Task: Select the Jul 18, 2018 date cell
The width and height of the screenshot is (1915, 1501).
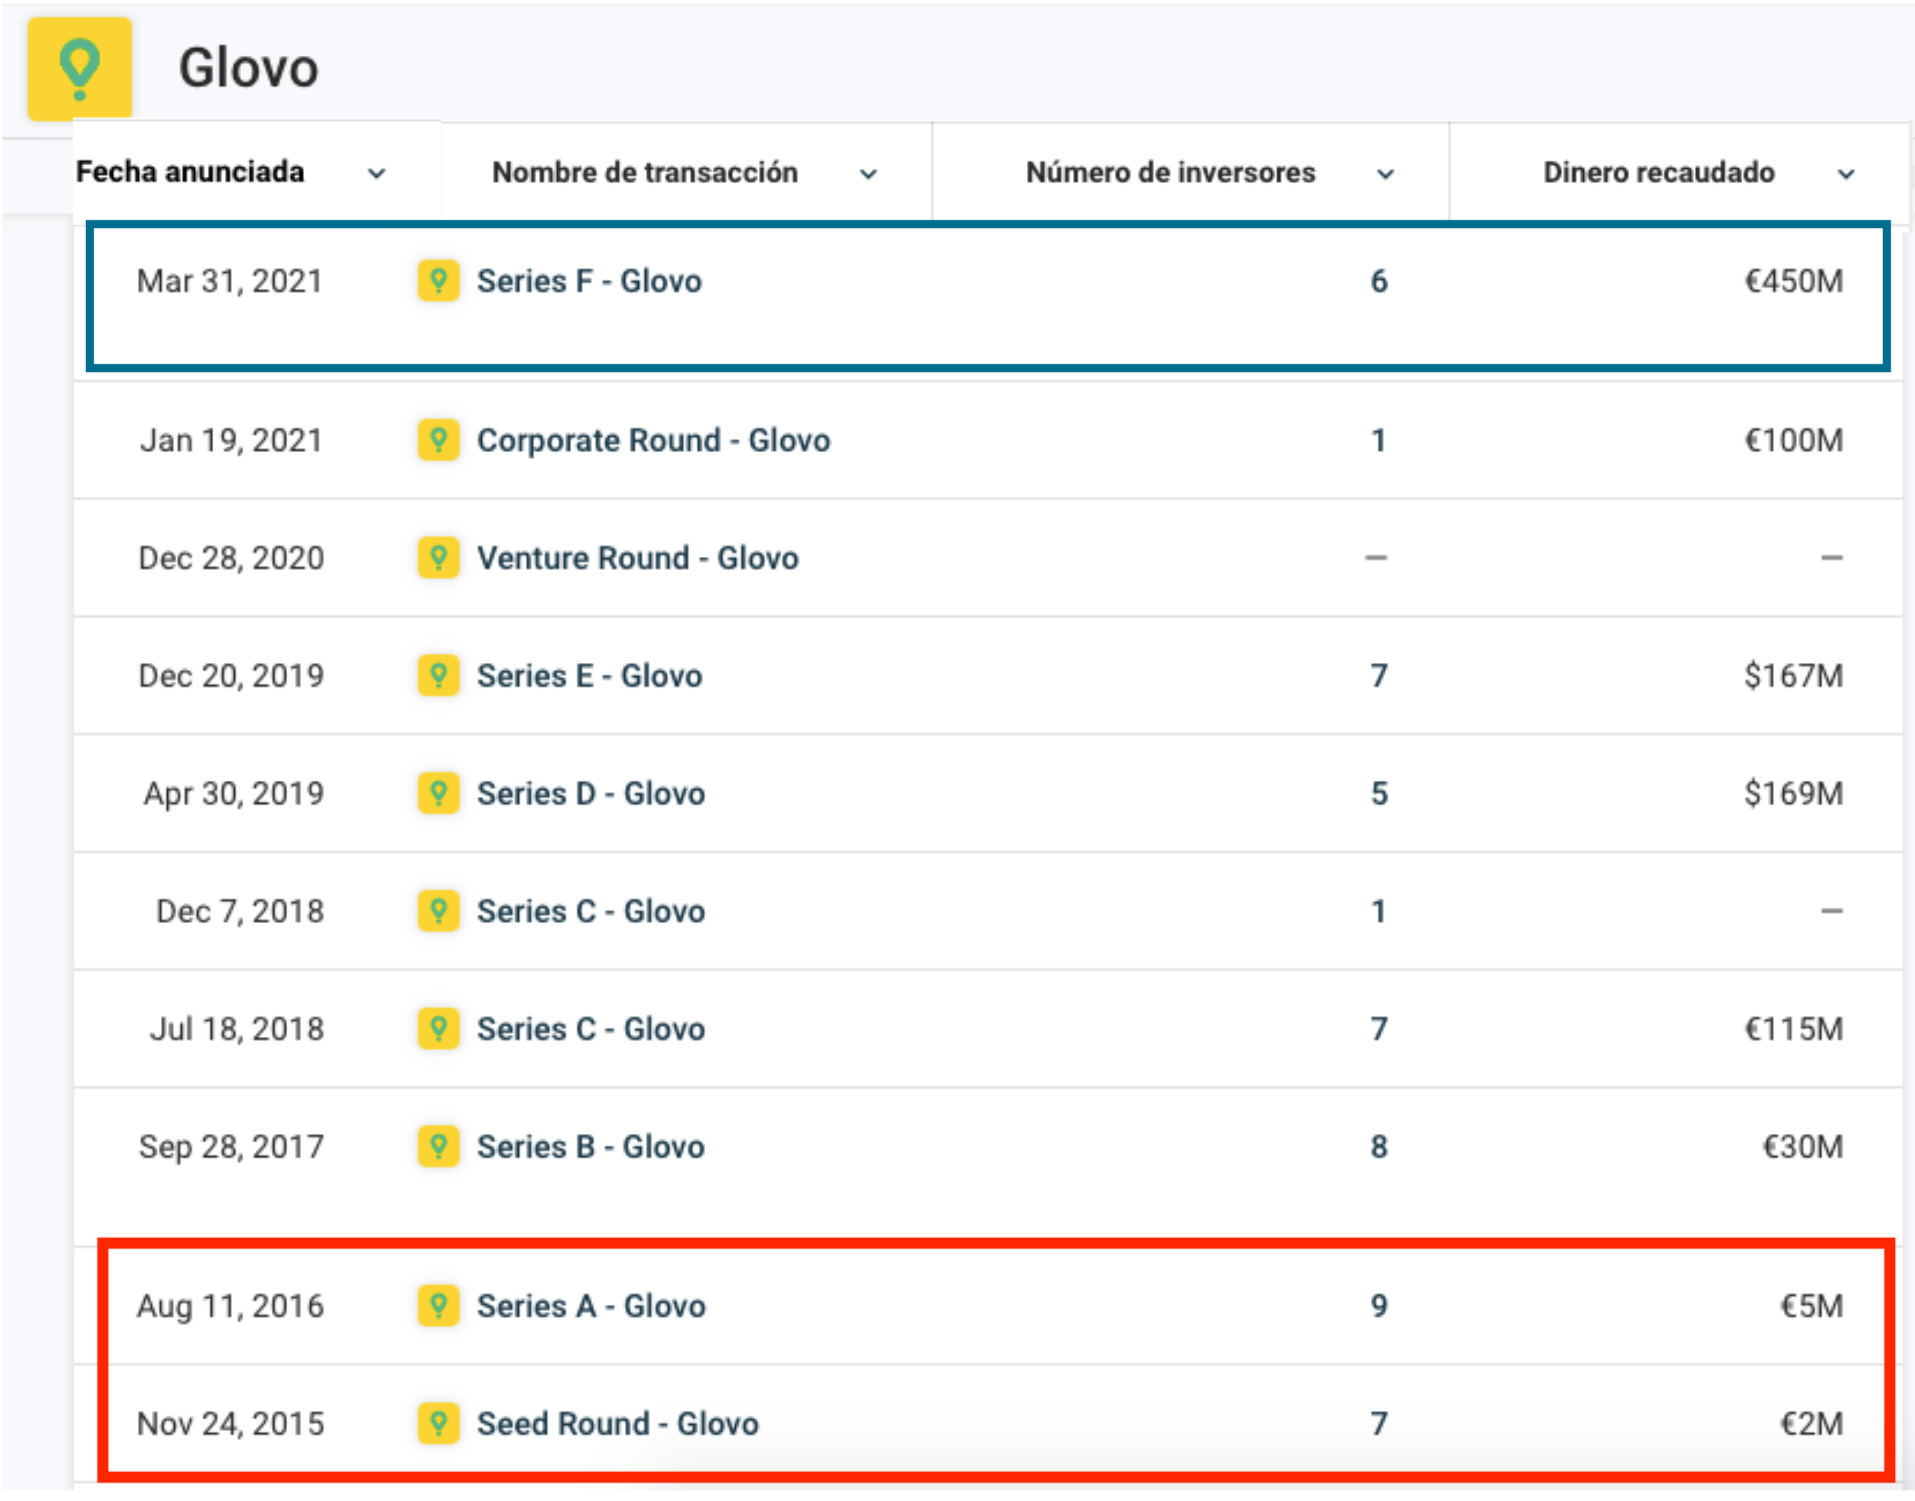Action: click(x=237, y=1028)
